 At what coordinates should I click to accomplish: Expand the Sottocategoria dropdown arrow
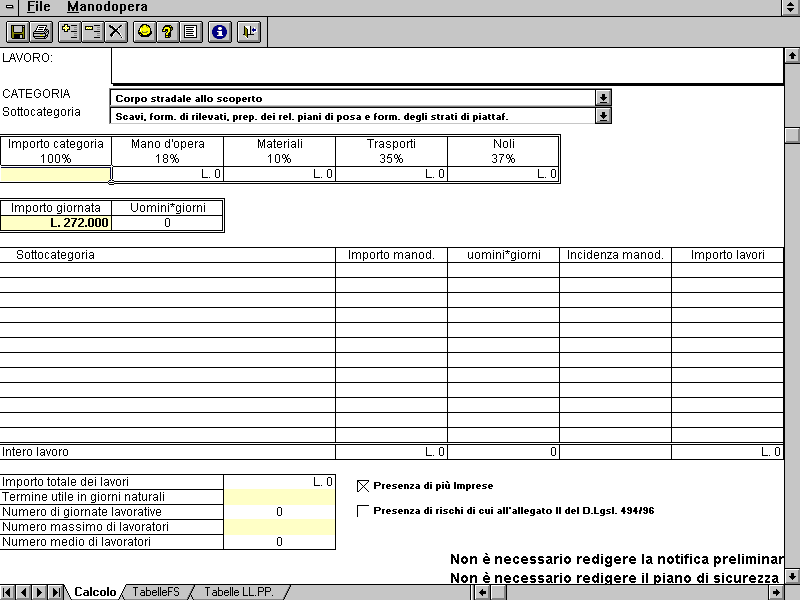pyautogui.click(x=603, y=116)
